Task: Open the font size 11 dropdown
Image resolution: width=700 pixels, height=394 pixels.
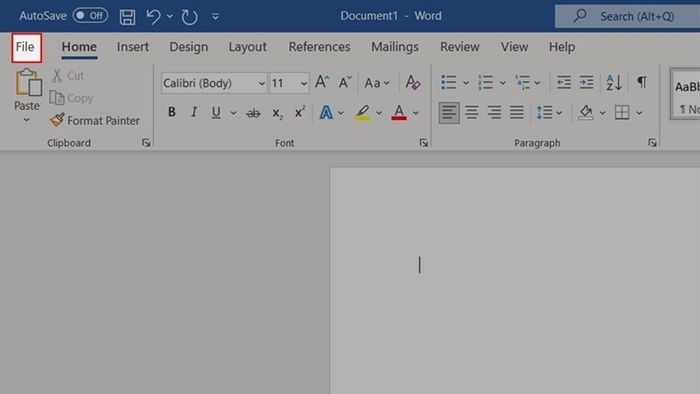Action: click(x=289, y=83)
